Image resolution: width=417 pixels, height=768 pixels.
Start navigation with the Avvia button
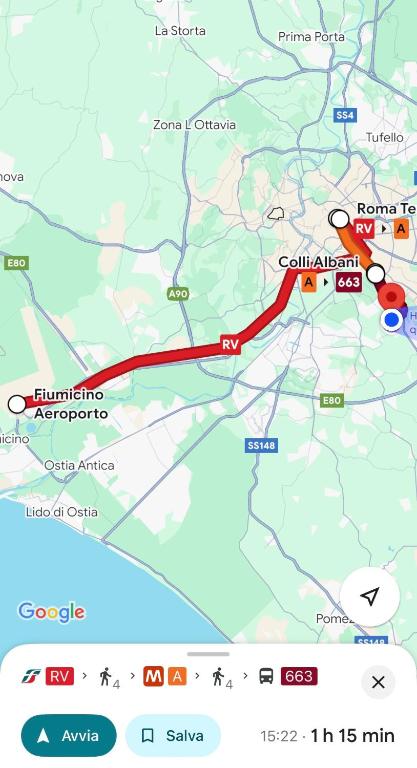click(x=69, y=736)
